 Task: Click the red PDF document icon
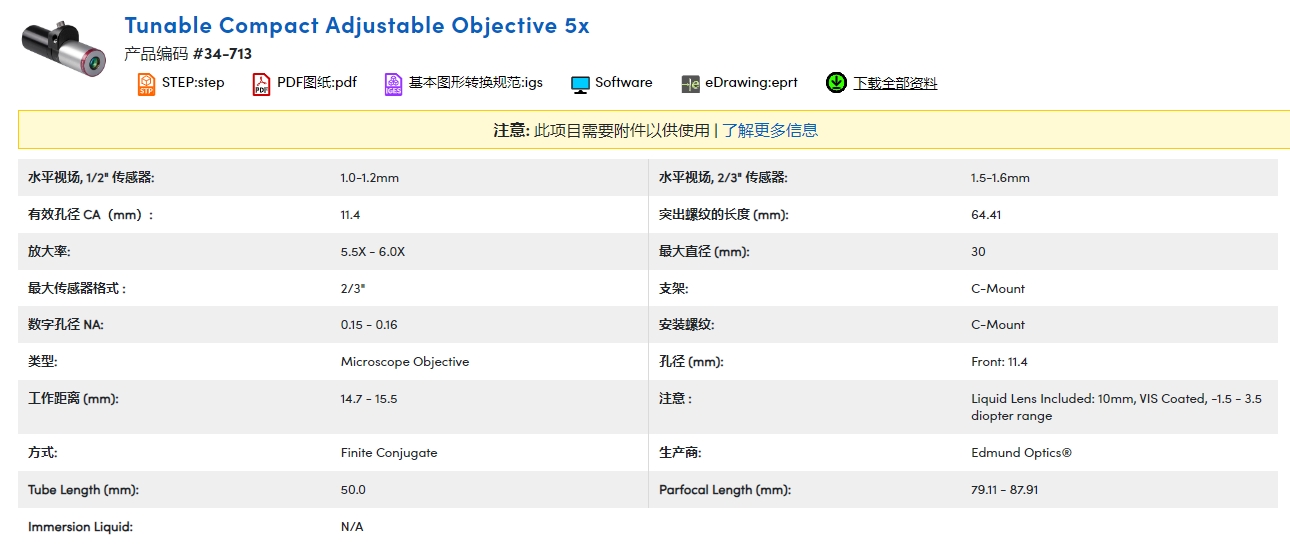[x=261, y=84]
